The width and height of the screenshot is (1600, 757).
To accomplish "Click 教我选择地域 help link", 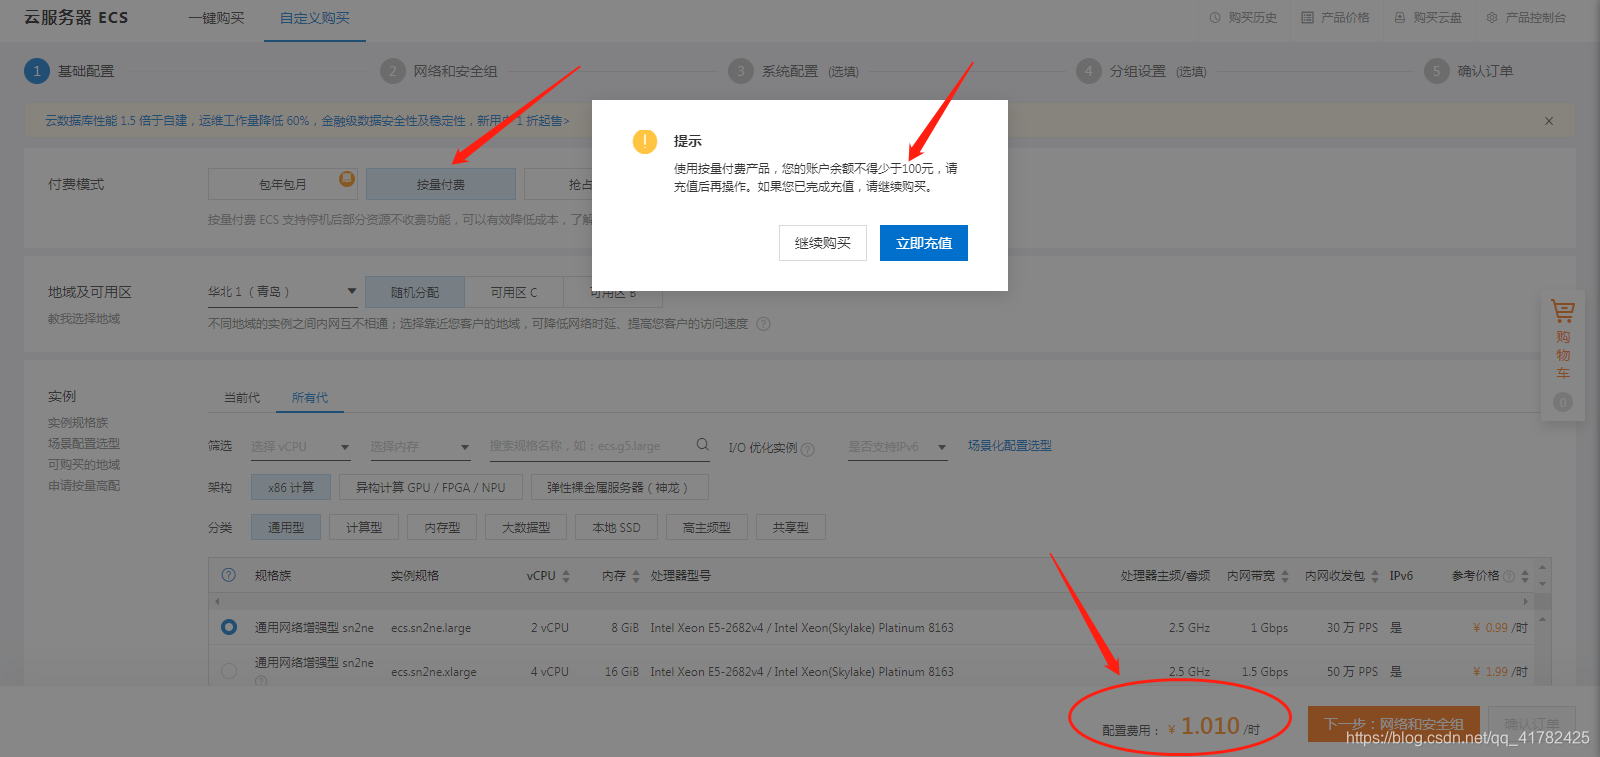I will coord(84,319).
